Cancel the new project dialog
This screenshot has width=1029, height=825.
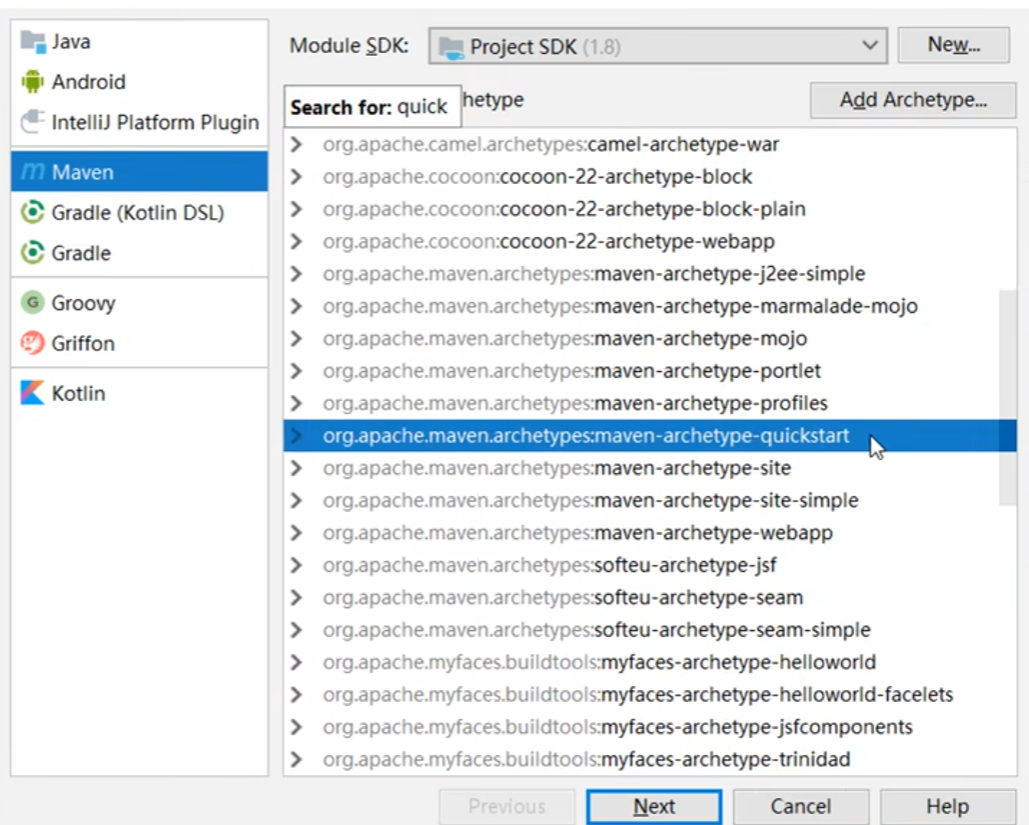point(801,807)
